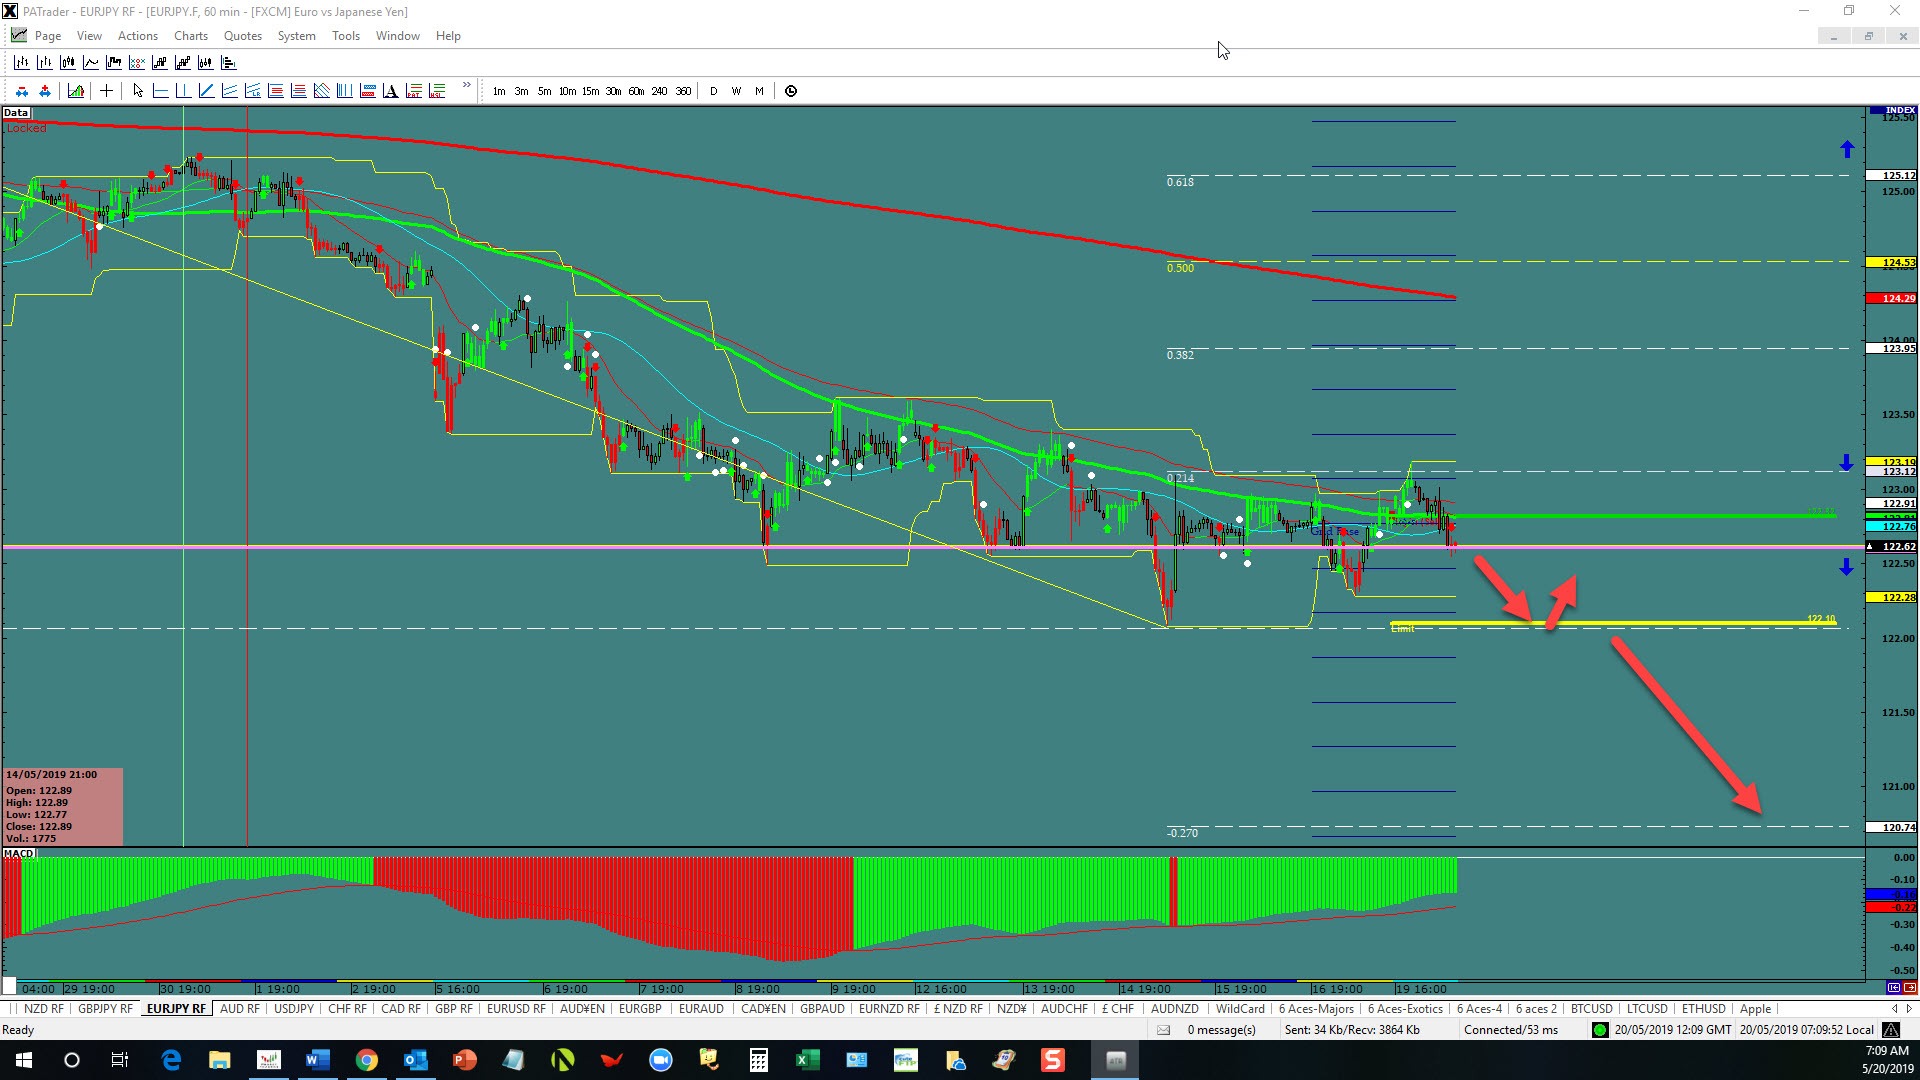The height and width of the screenshot is (1080, 1920).
Task: Restore the inner chart window
Action: point(1868,36)
